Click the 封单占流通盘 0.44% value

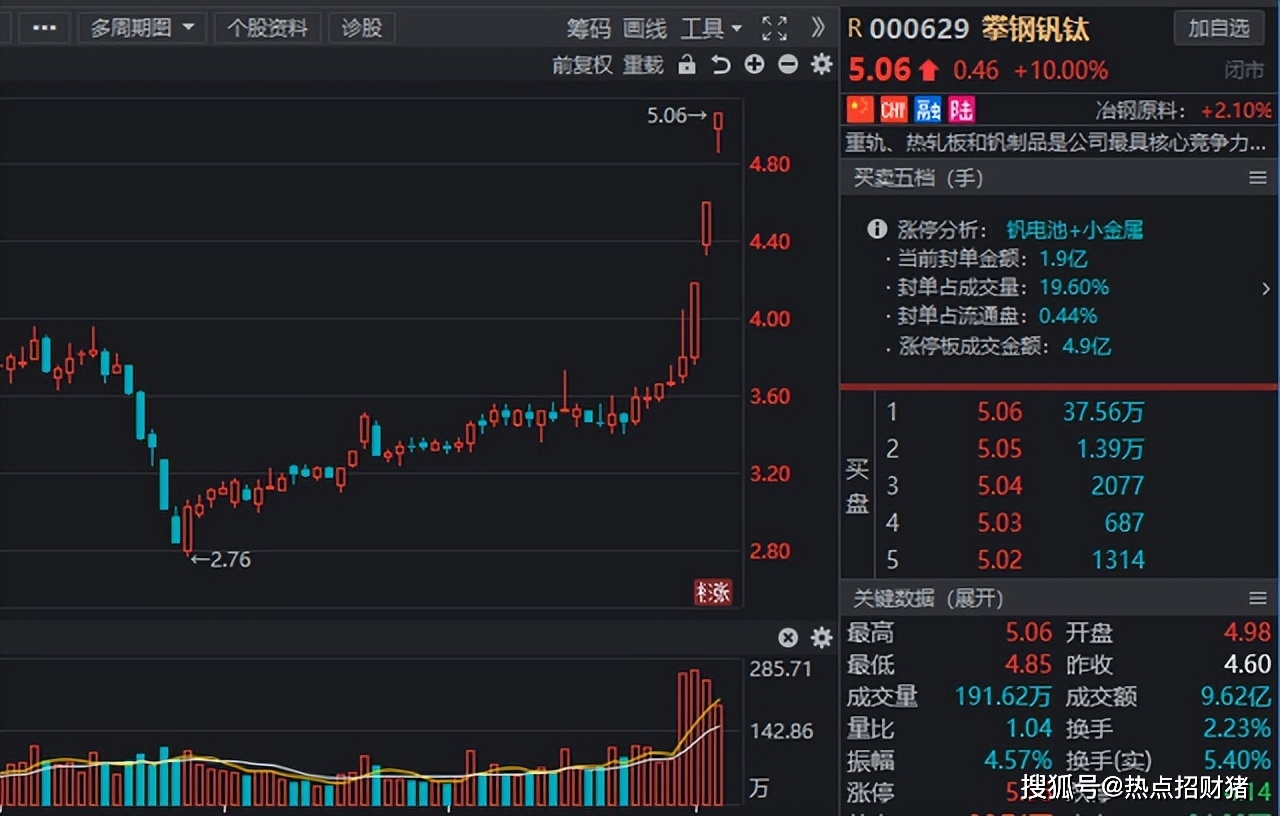1067,317
